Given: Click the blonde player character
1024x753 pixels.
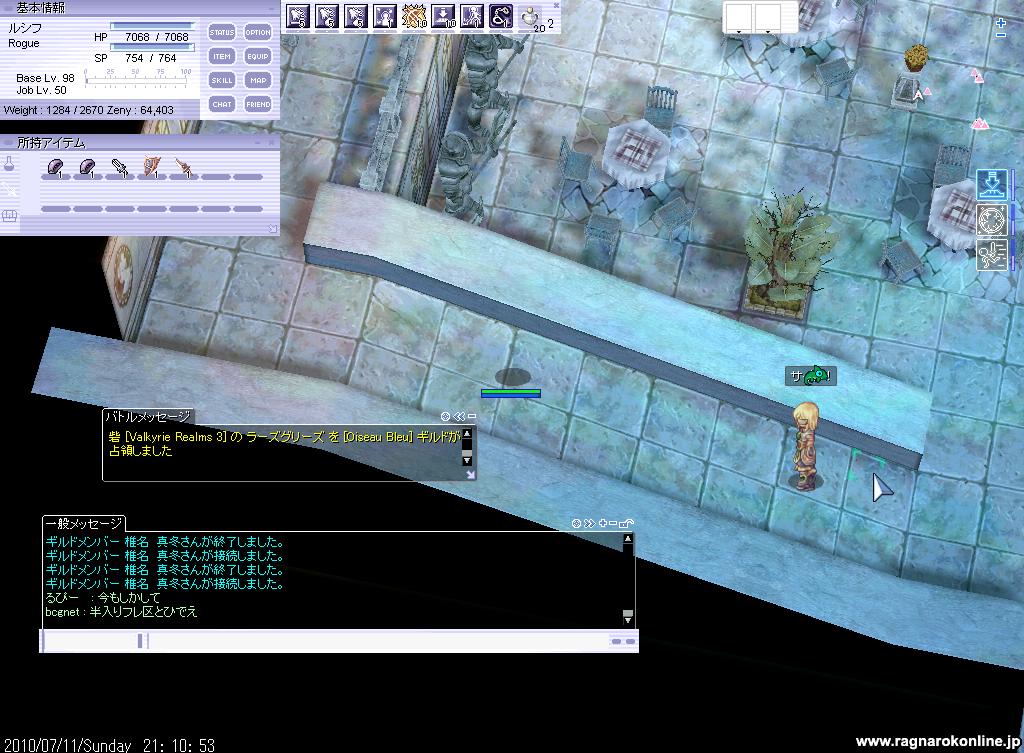Looking at the screenshot, I should coord(806,446).
